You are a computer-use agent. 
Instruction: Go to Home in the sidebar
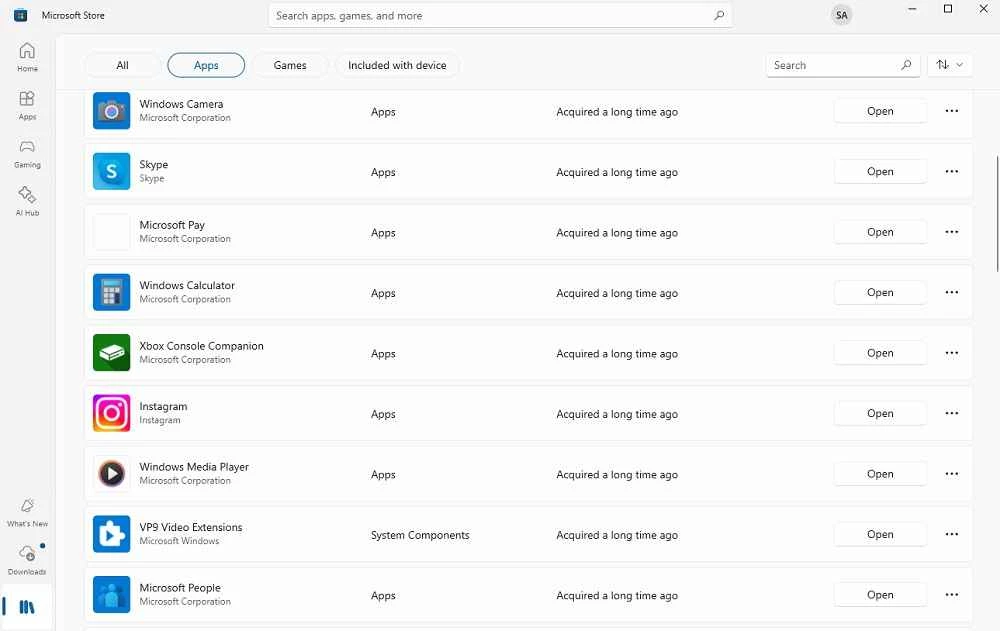coord(27,57)
